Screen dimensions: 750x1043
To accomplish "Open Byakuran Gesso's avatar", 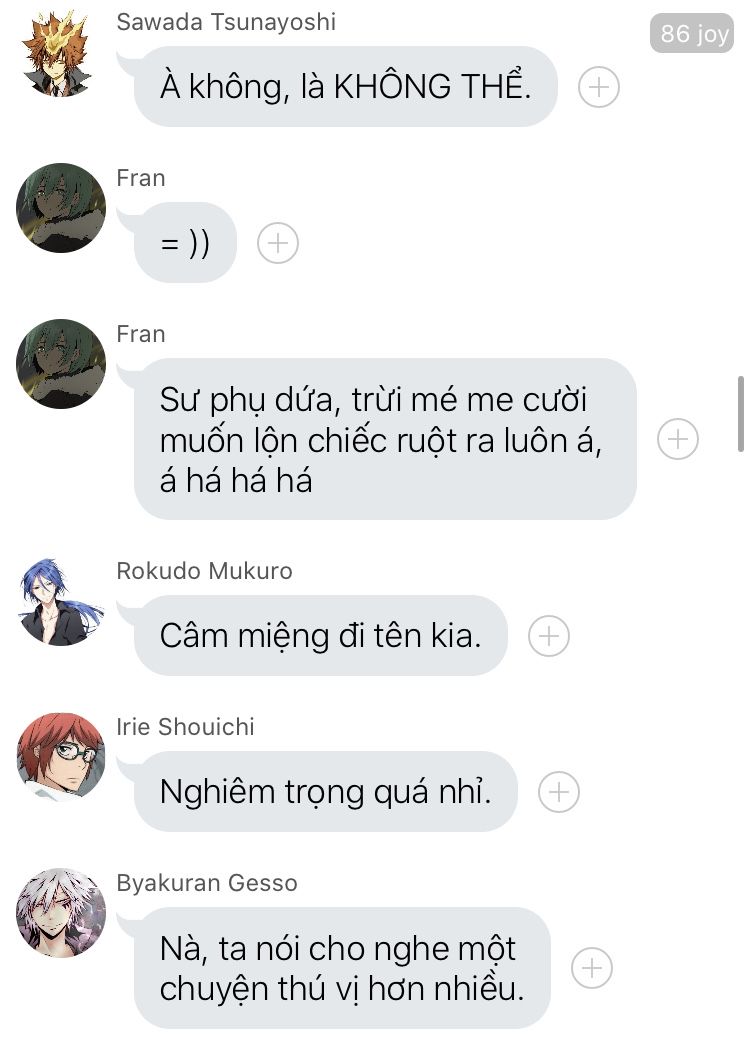I will click(x=61, y=913).
